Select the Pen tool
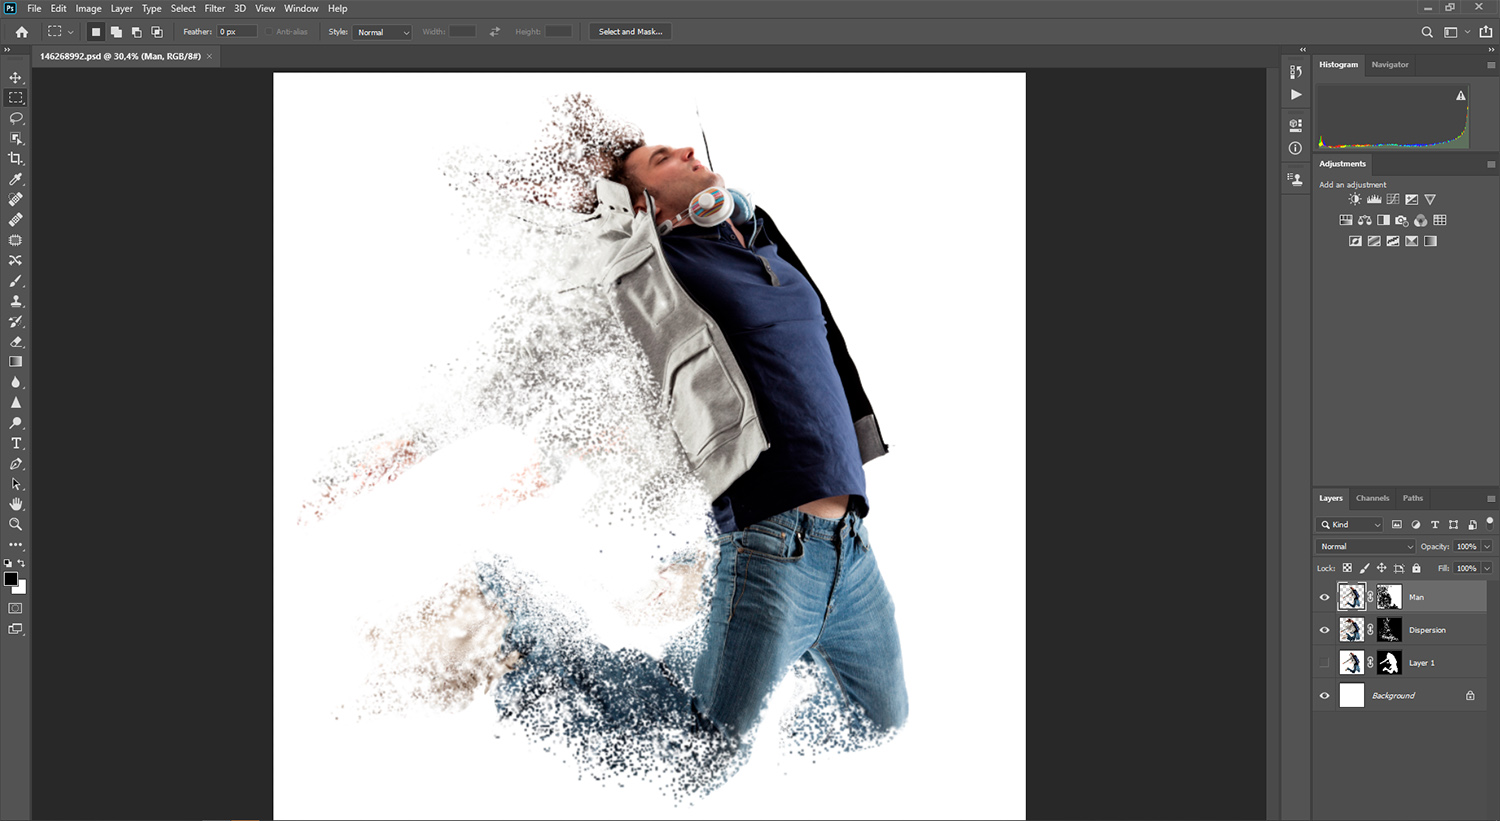The width and height of the screenshot is (1500, 821). click(x=15, y=463)
